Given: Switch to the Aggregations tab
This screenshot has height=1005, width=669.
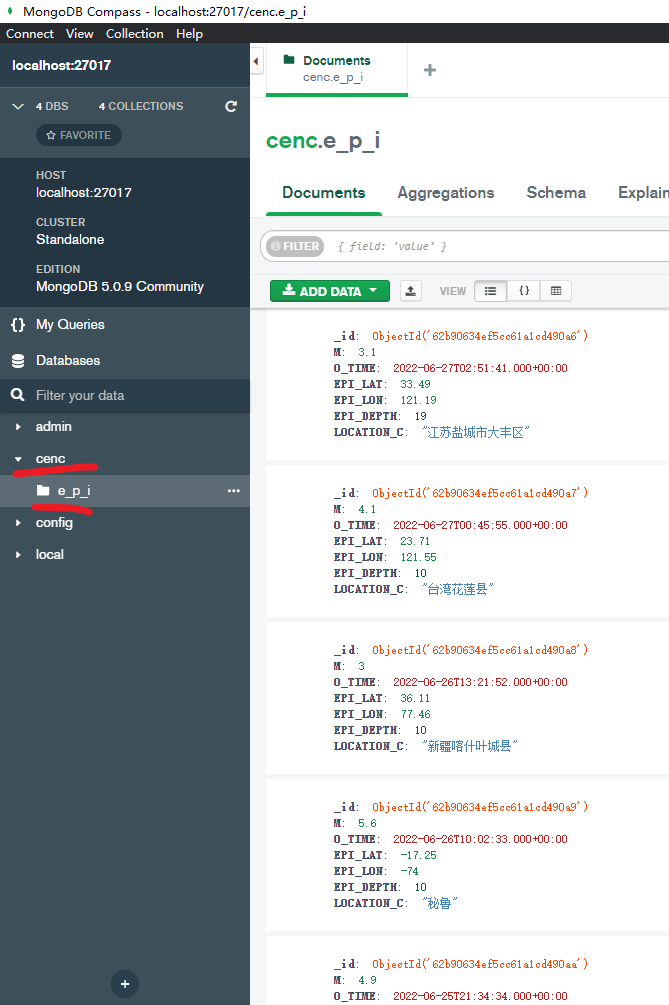Looking at the screenshot, I should pyautogui.click(x=445, y=193).
